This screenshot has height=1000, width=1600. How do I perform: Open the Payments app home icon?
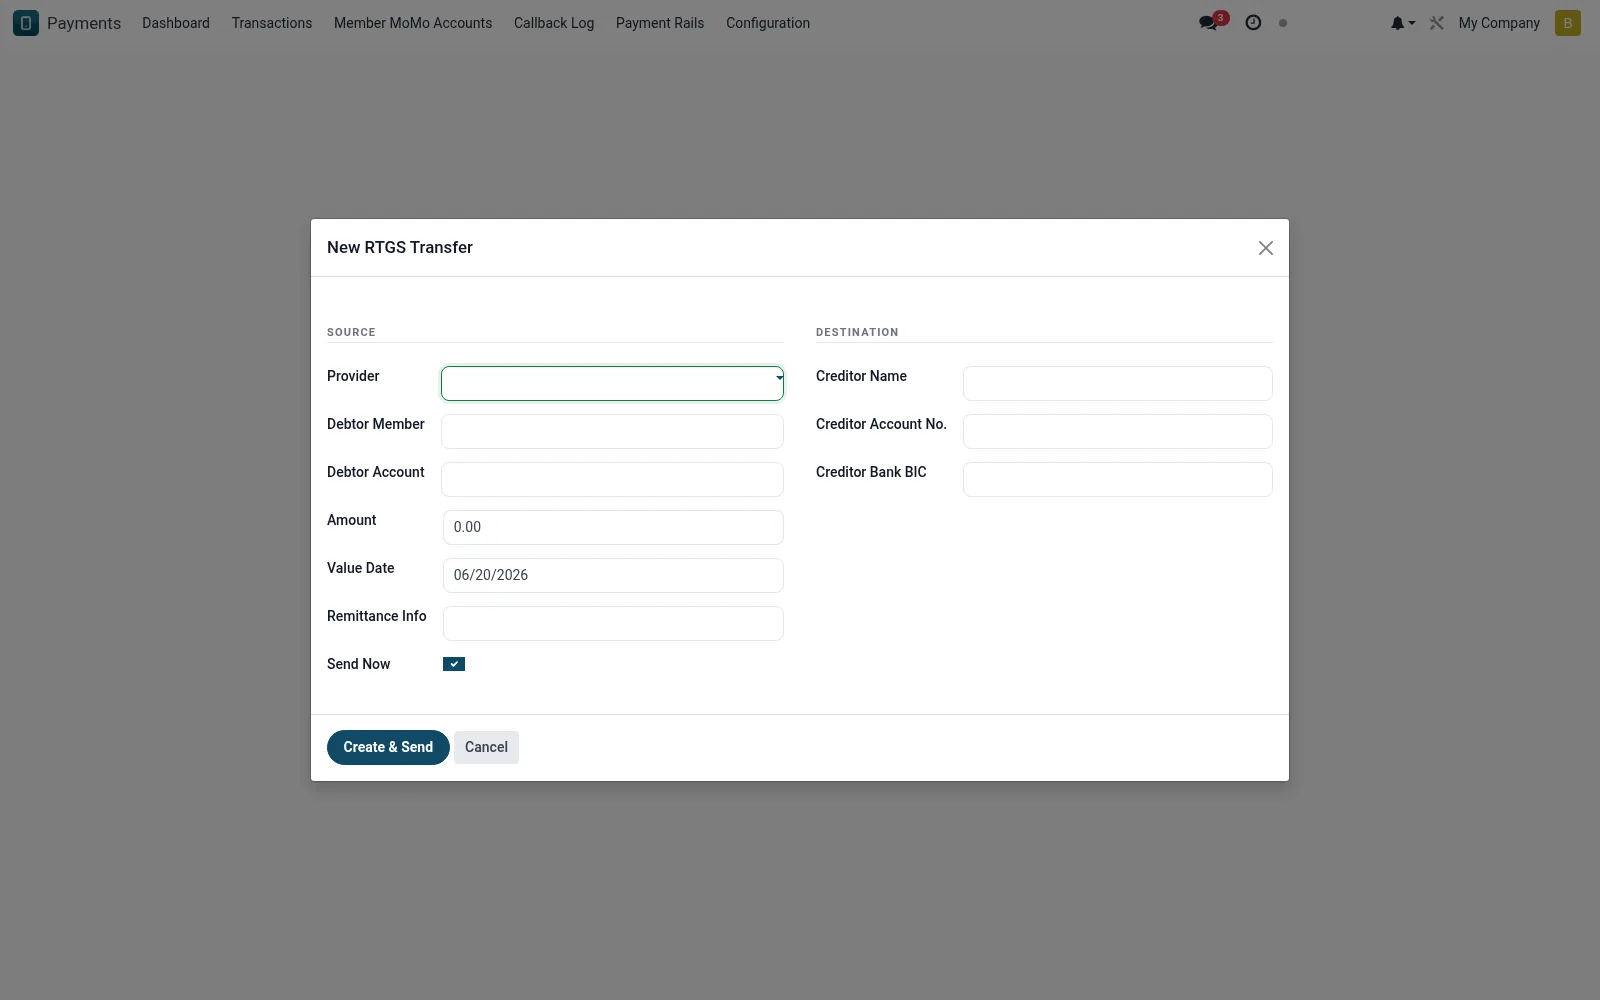[26, 23]
